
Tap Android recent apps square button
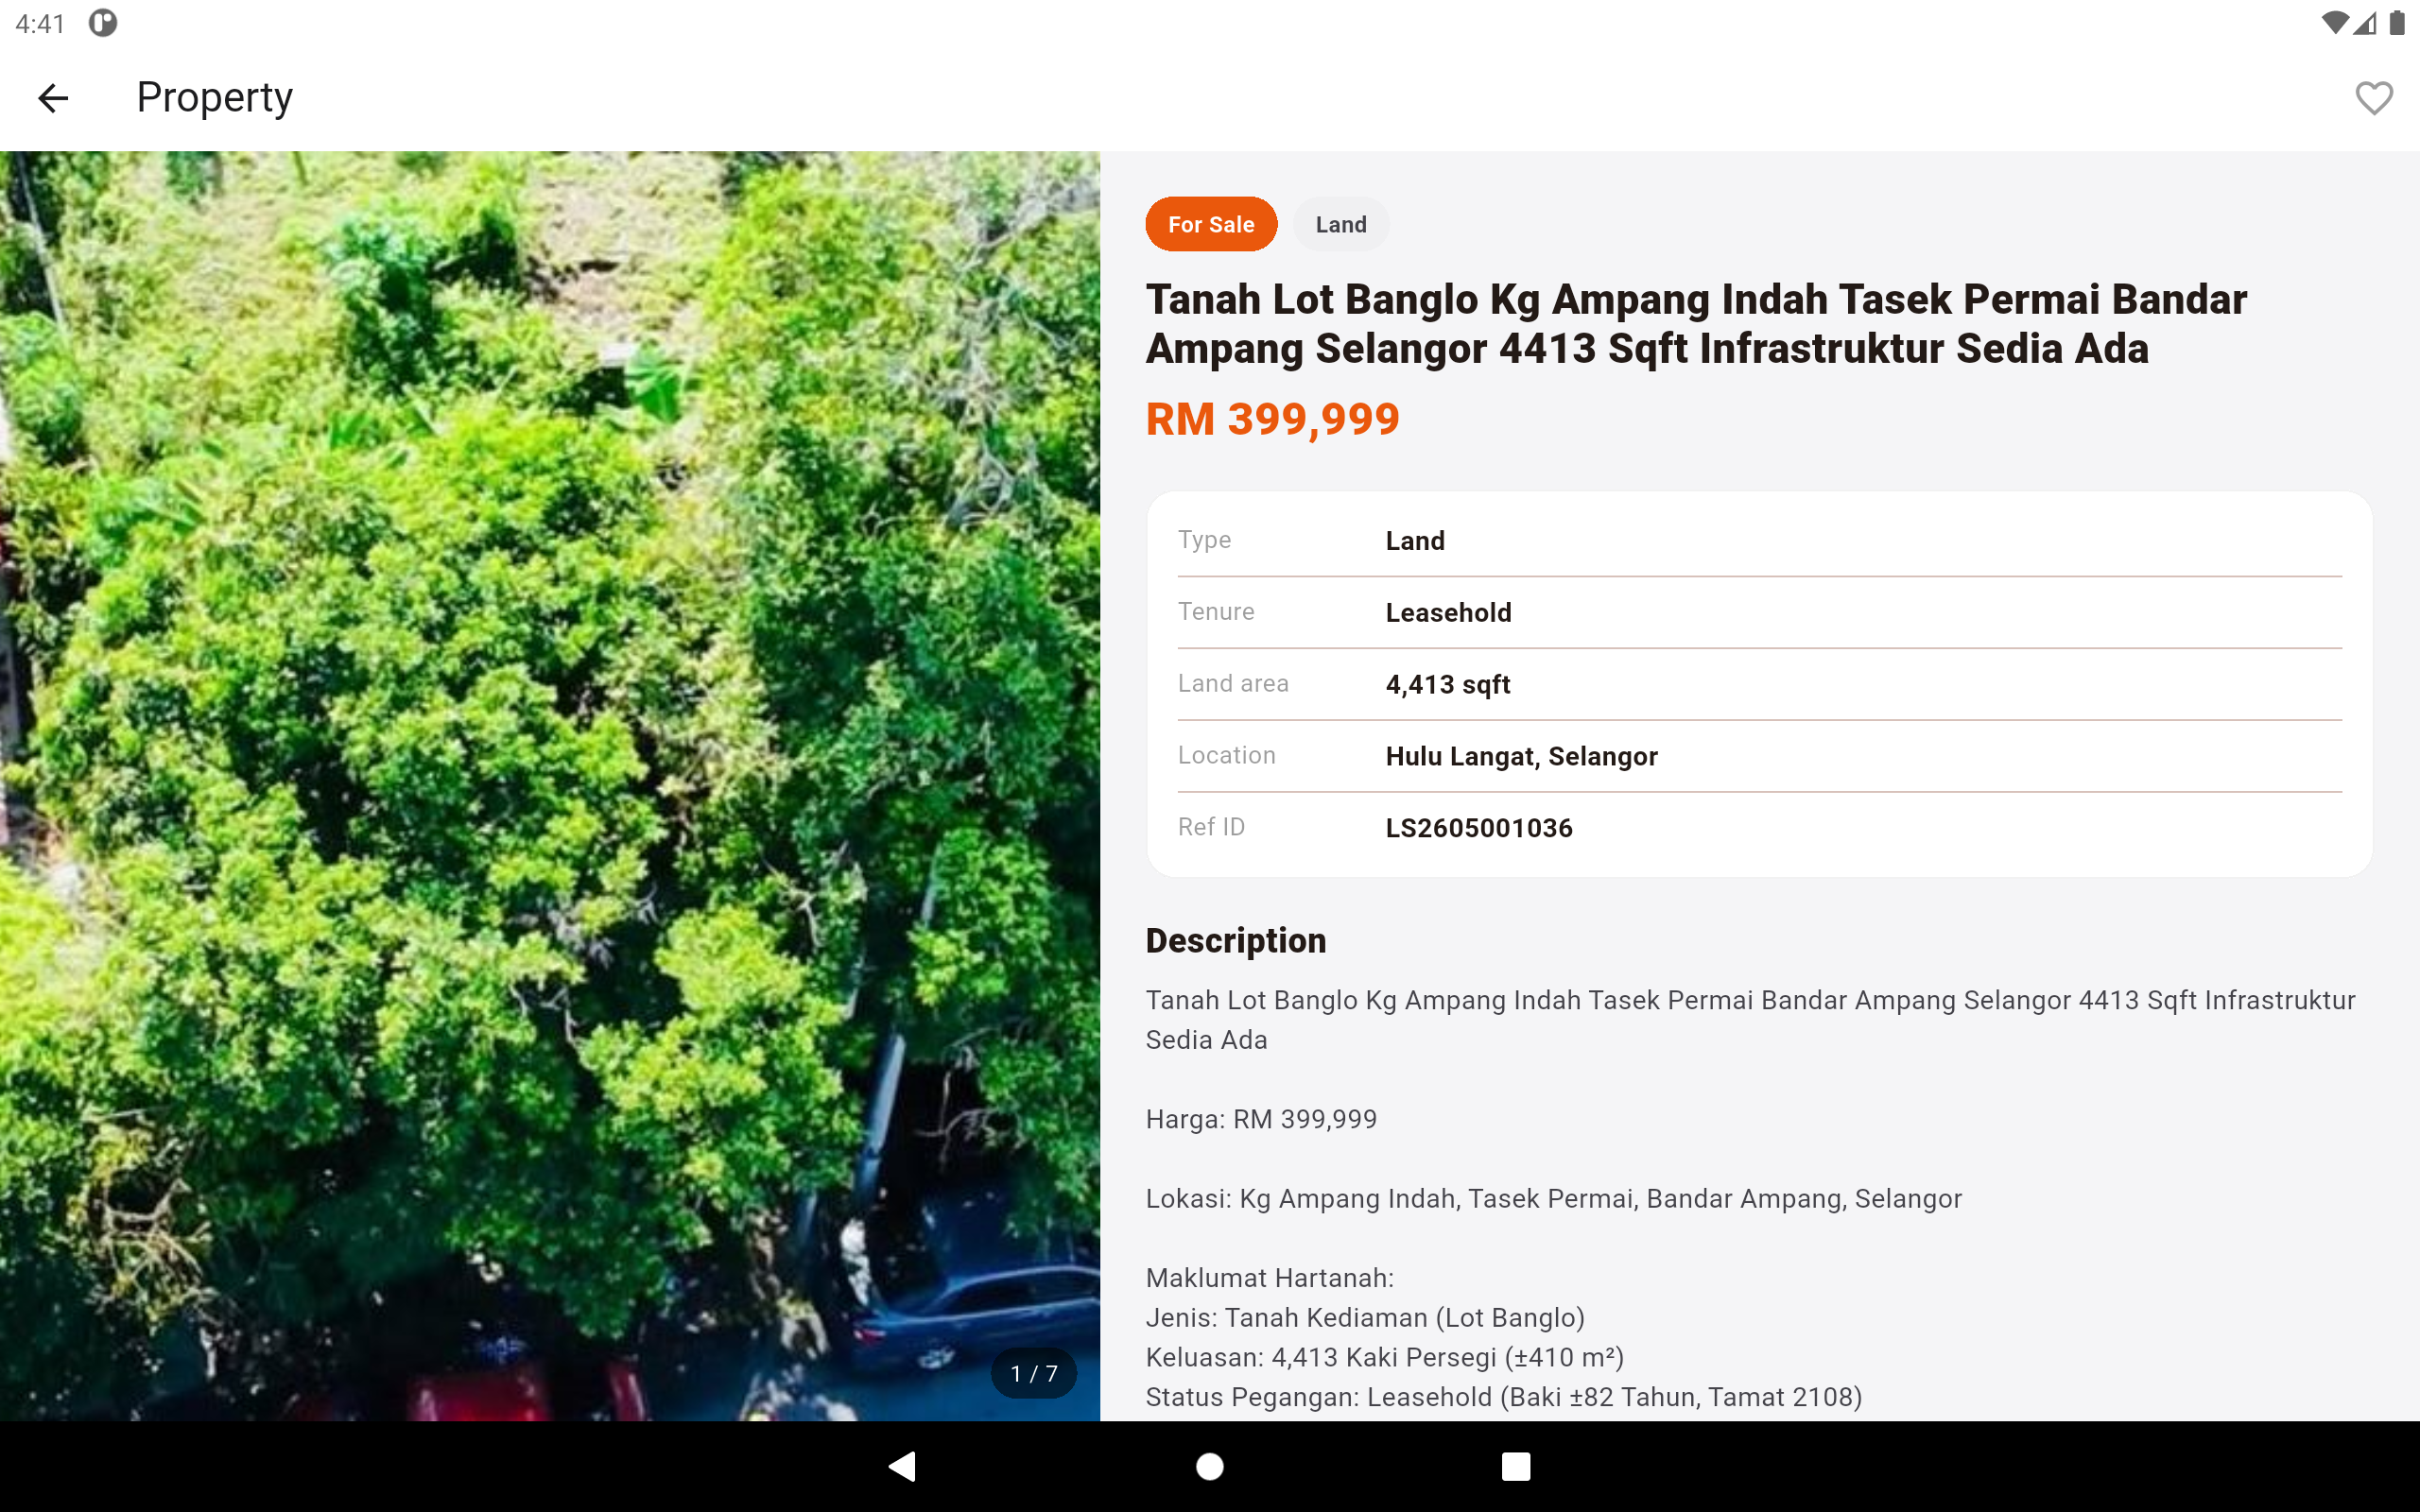click(1516, 1466)
